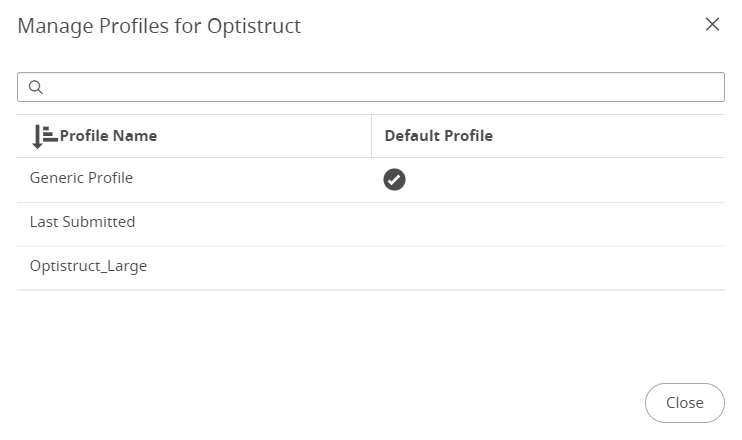This screenshot has width=742, height=440.
Task: Select the Generic Profile entry
Action: (81, 178)
